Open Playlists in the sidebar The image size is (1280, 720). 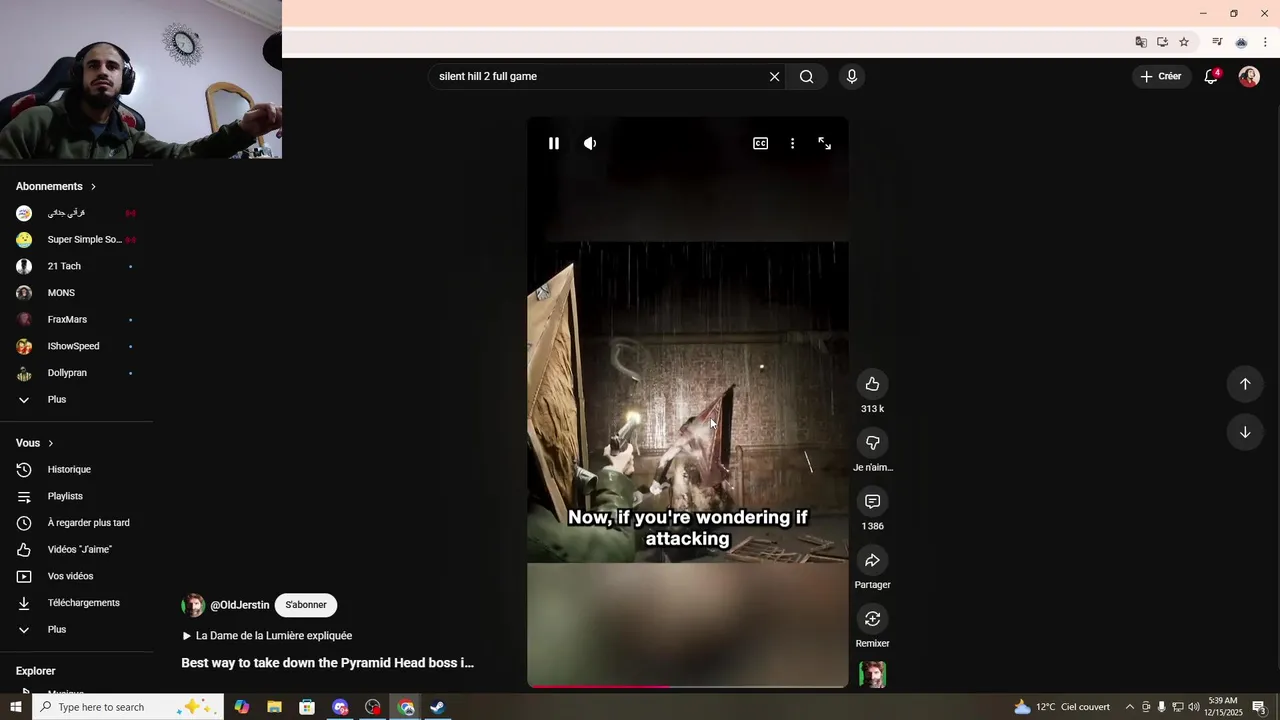click(x=76, y=496)
